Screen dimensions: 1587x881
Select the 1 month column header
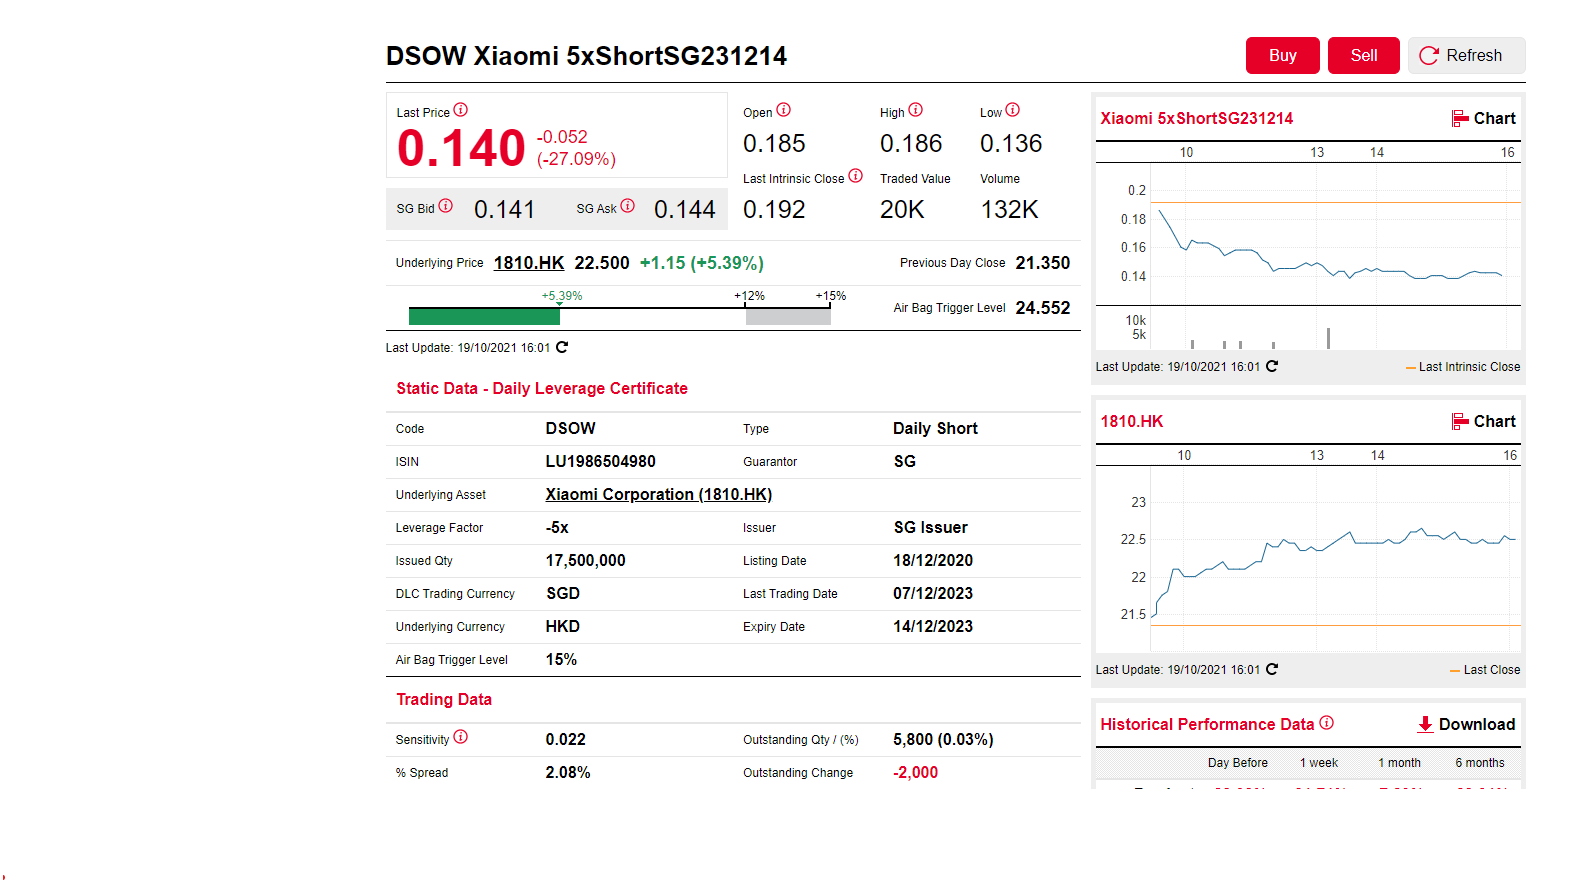tap(1400, 763)
